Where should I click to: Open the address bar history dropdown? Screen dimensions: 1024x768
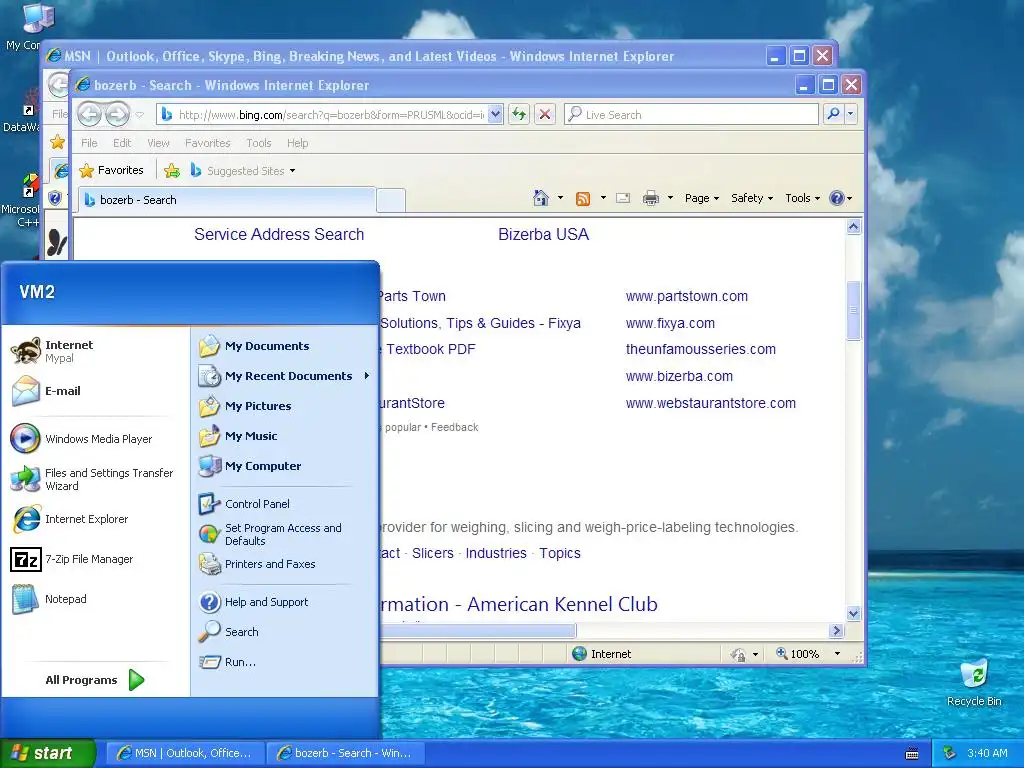[496, 114]
